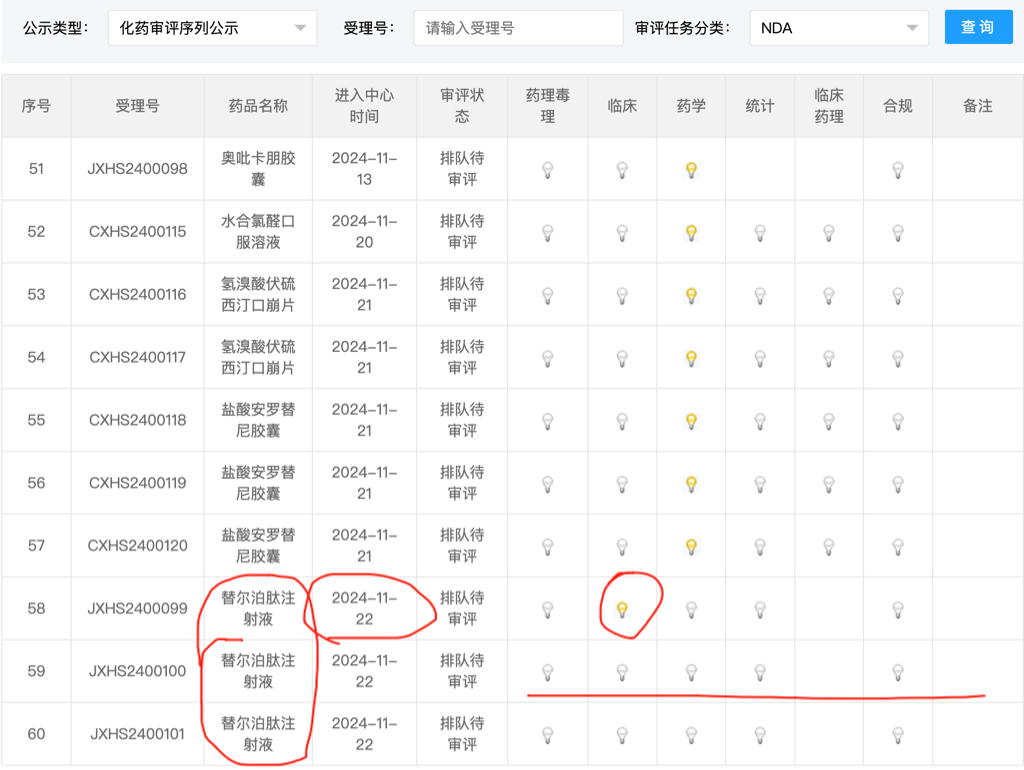
Task: Click acceptance number CXHS2400116
Action: click(x=137, y=295)
